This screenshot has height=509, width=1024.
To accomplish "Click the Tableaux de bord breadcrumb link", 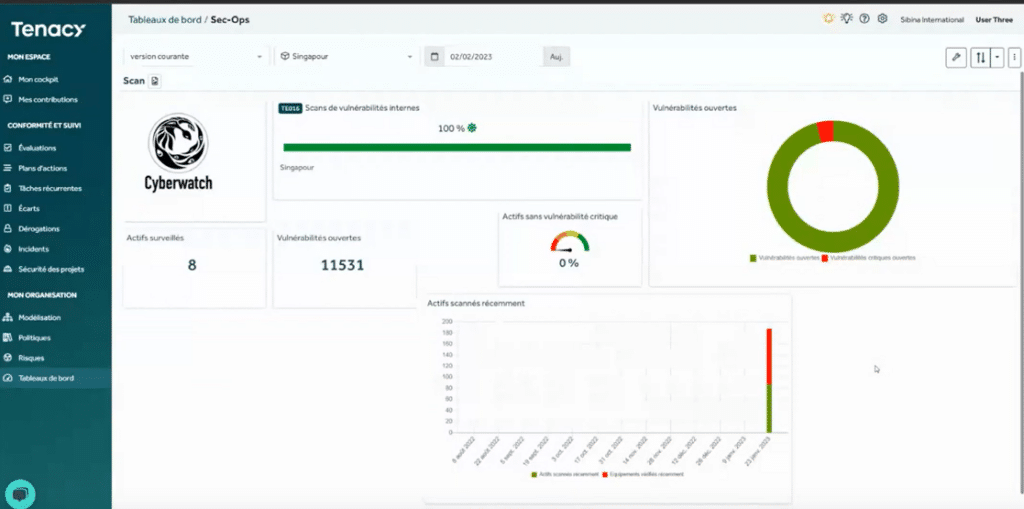I will pyautogui.click(x=164, y=20).
